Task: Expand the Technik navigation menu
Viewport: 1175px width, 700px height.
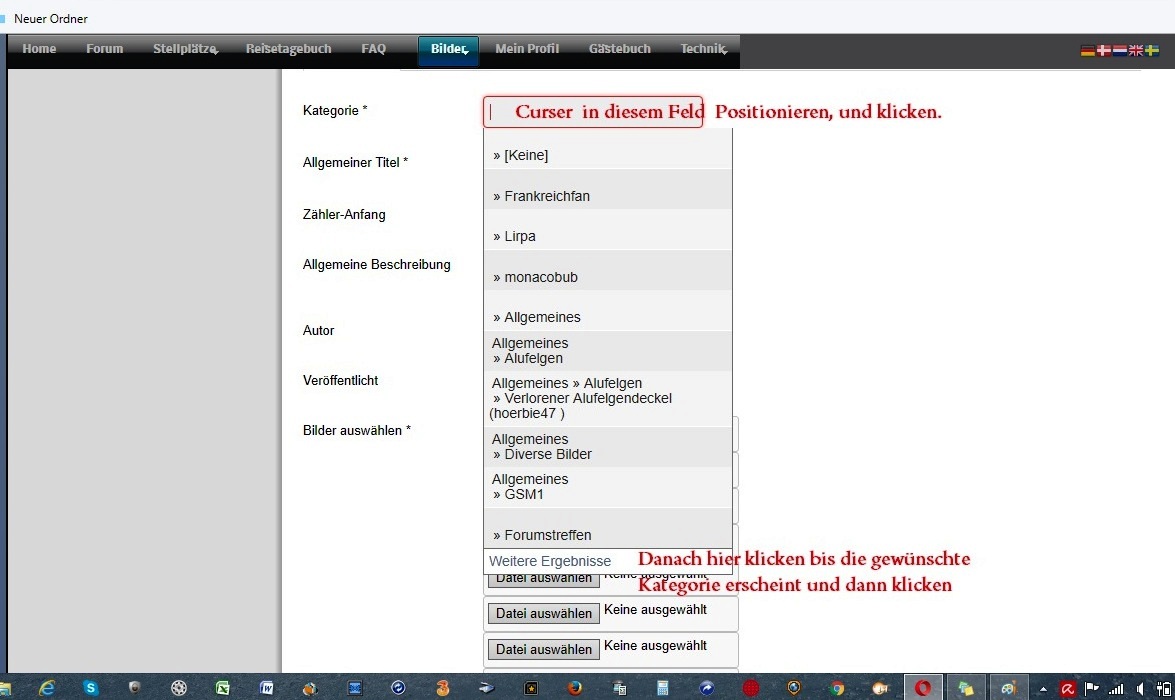Action: pyautogui.click(x=704, y=49)
